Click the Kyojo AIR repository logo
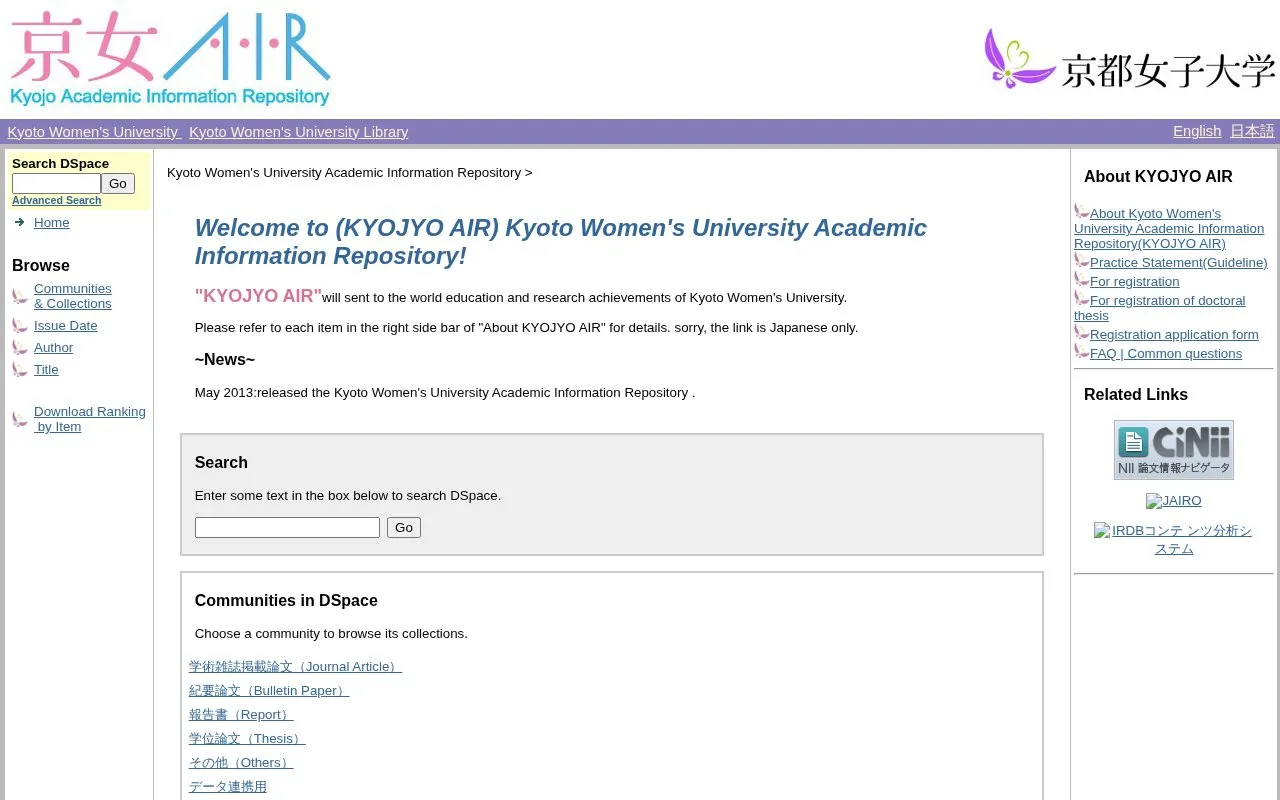The width and height of the screenshot is (1280, 800). tap(170, 58)
